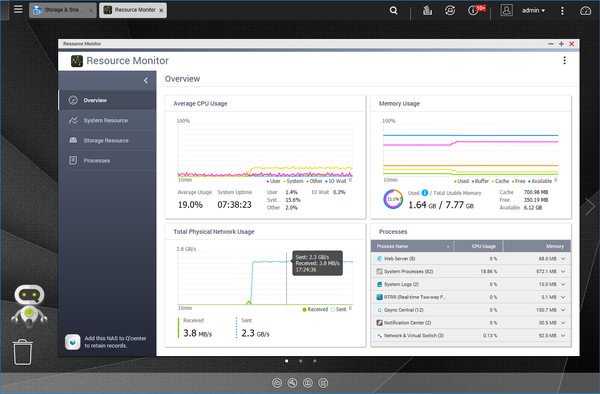
Task: Select the third desktop page dot
Action: pyautogui.click(x=315, y=361)
